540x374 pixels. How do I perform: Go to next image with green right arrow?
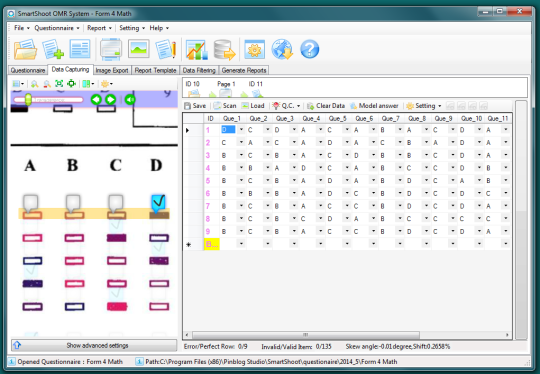coord(111,100)
